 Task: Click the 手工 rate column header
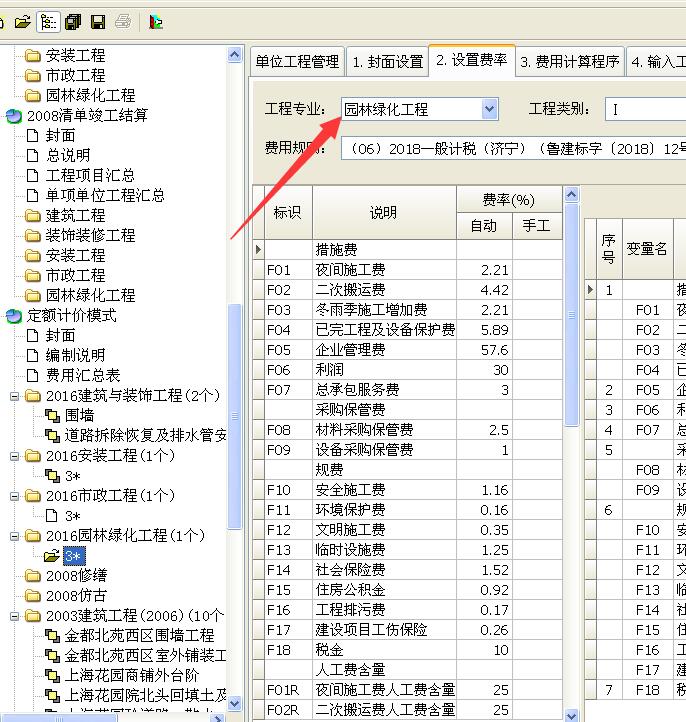(x=537, y=226)
